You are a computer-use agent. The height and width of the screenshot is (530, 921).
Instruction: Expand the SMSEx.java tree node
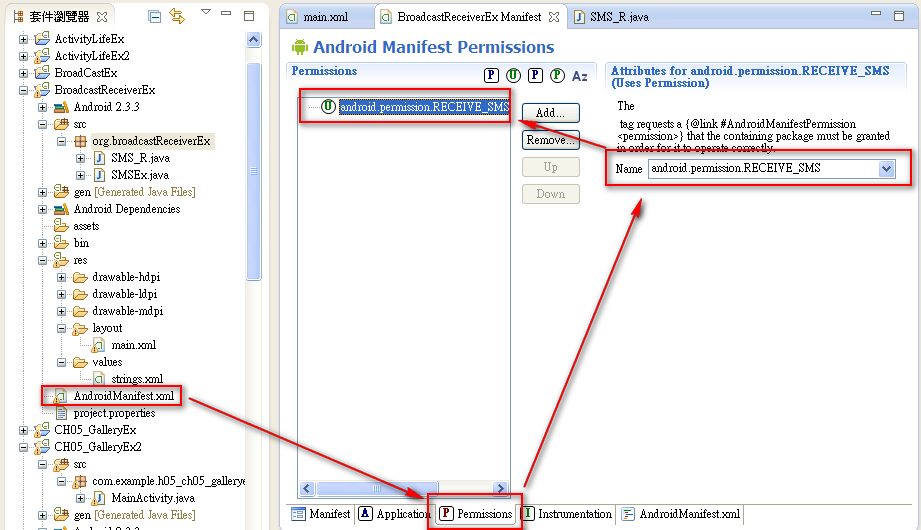[80, 176]
